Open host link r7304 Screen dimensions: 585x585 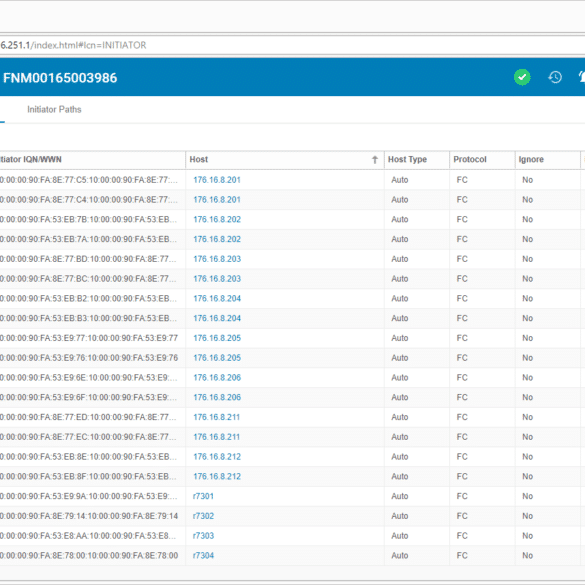pyautogui.click(x=203, y=556)
